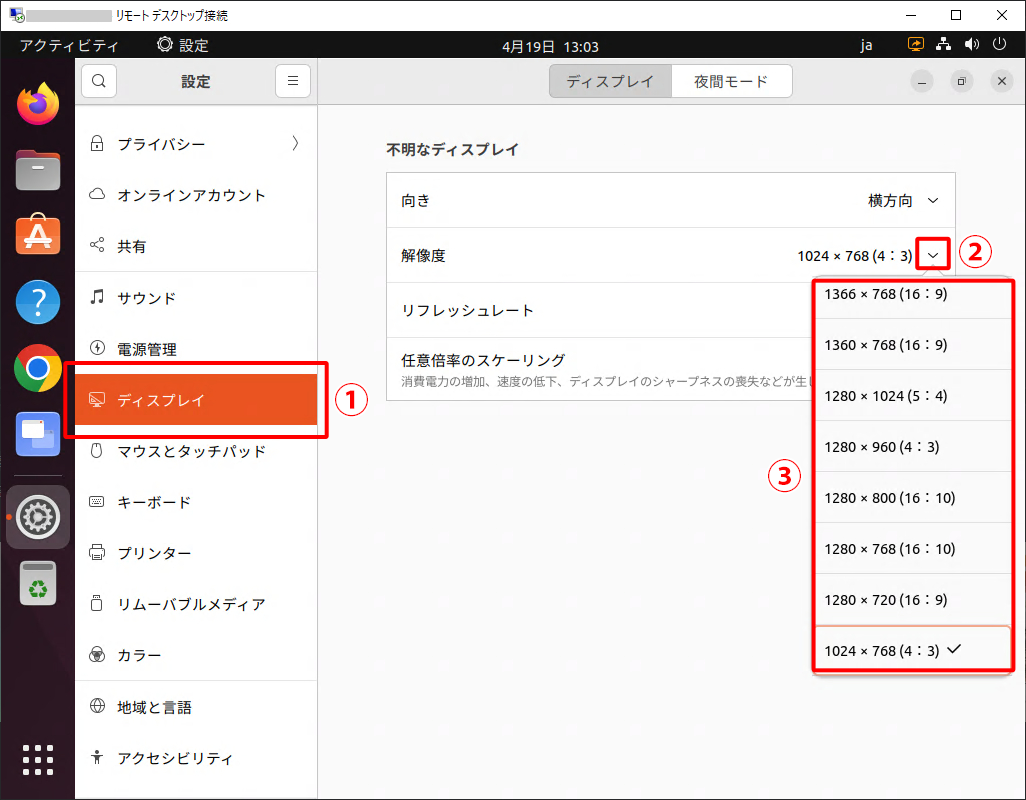1026x800 pixels.
Task: Show applications grid in the dock
Action: point(38,758)
